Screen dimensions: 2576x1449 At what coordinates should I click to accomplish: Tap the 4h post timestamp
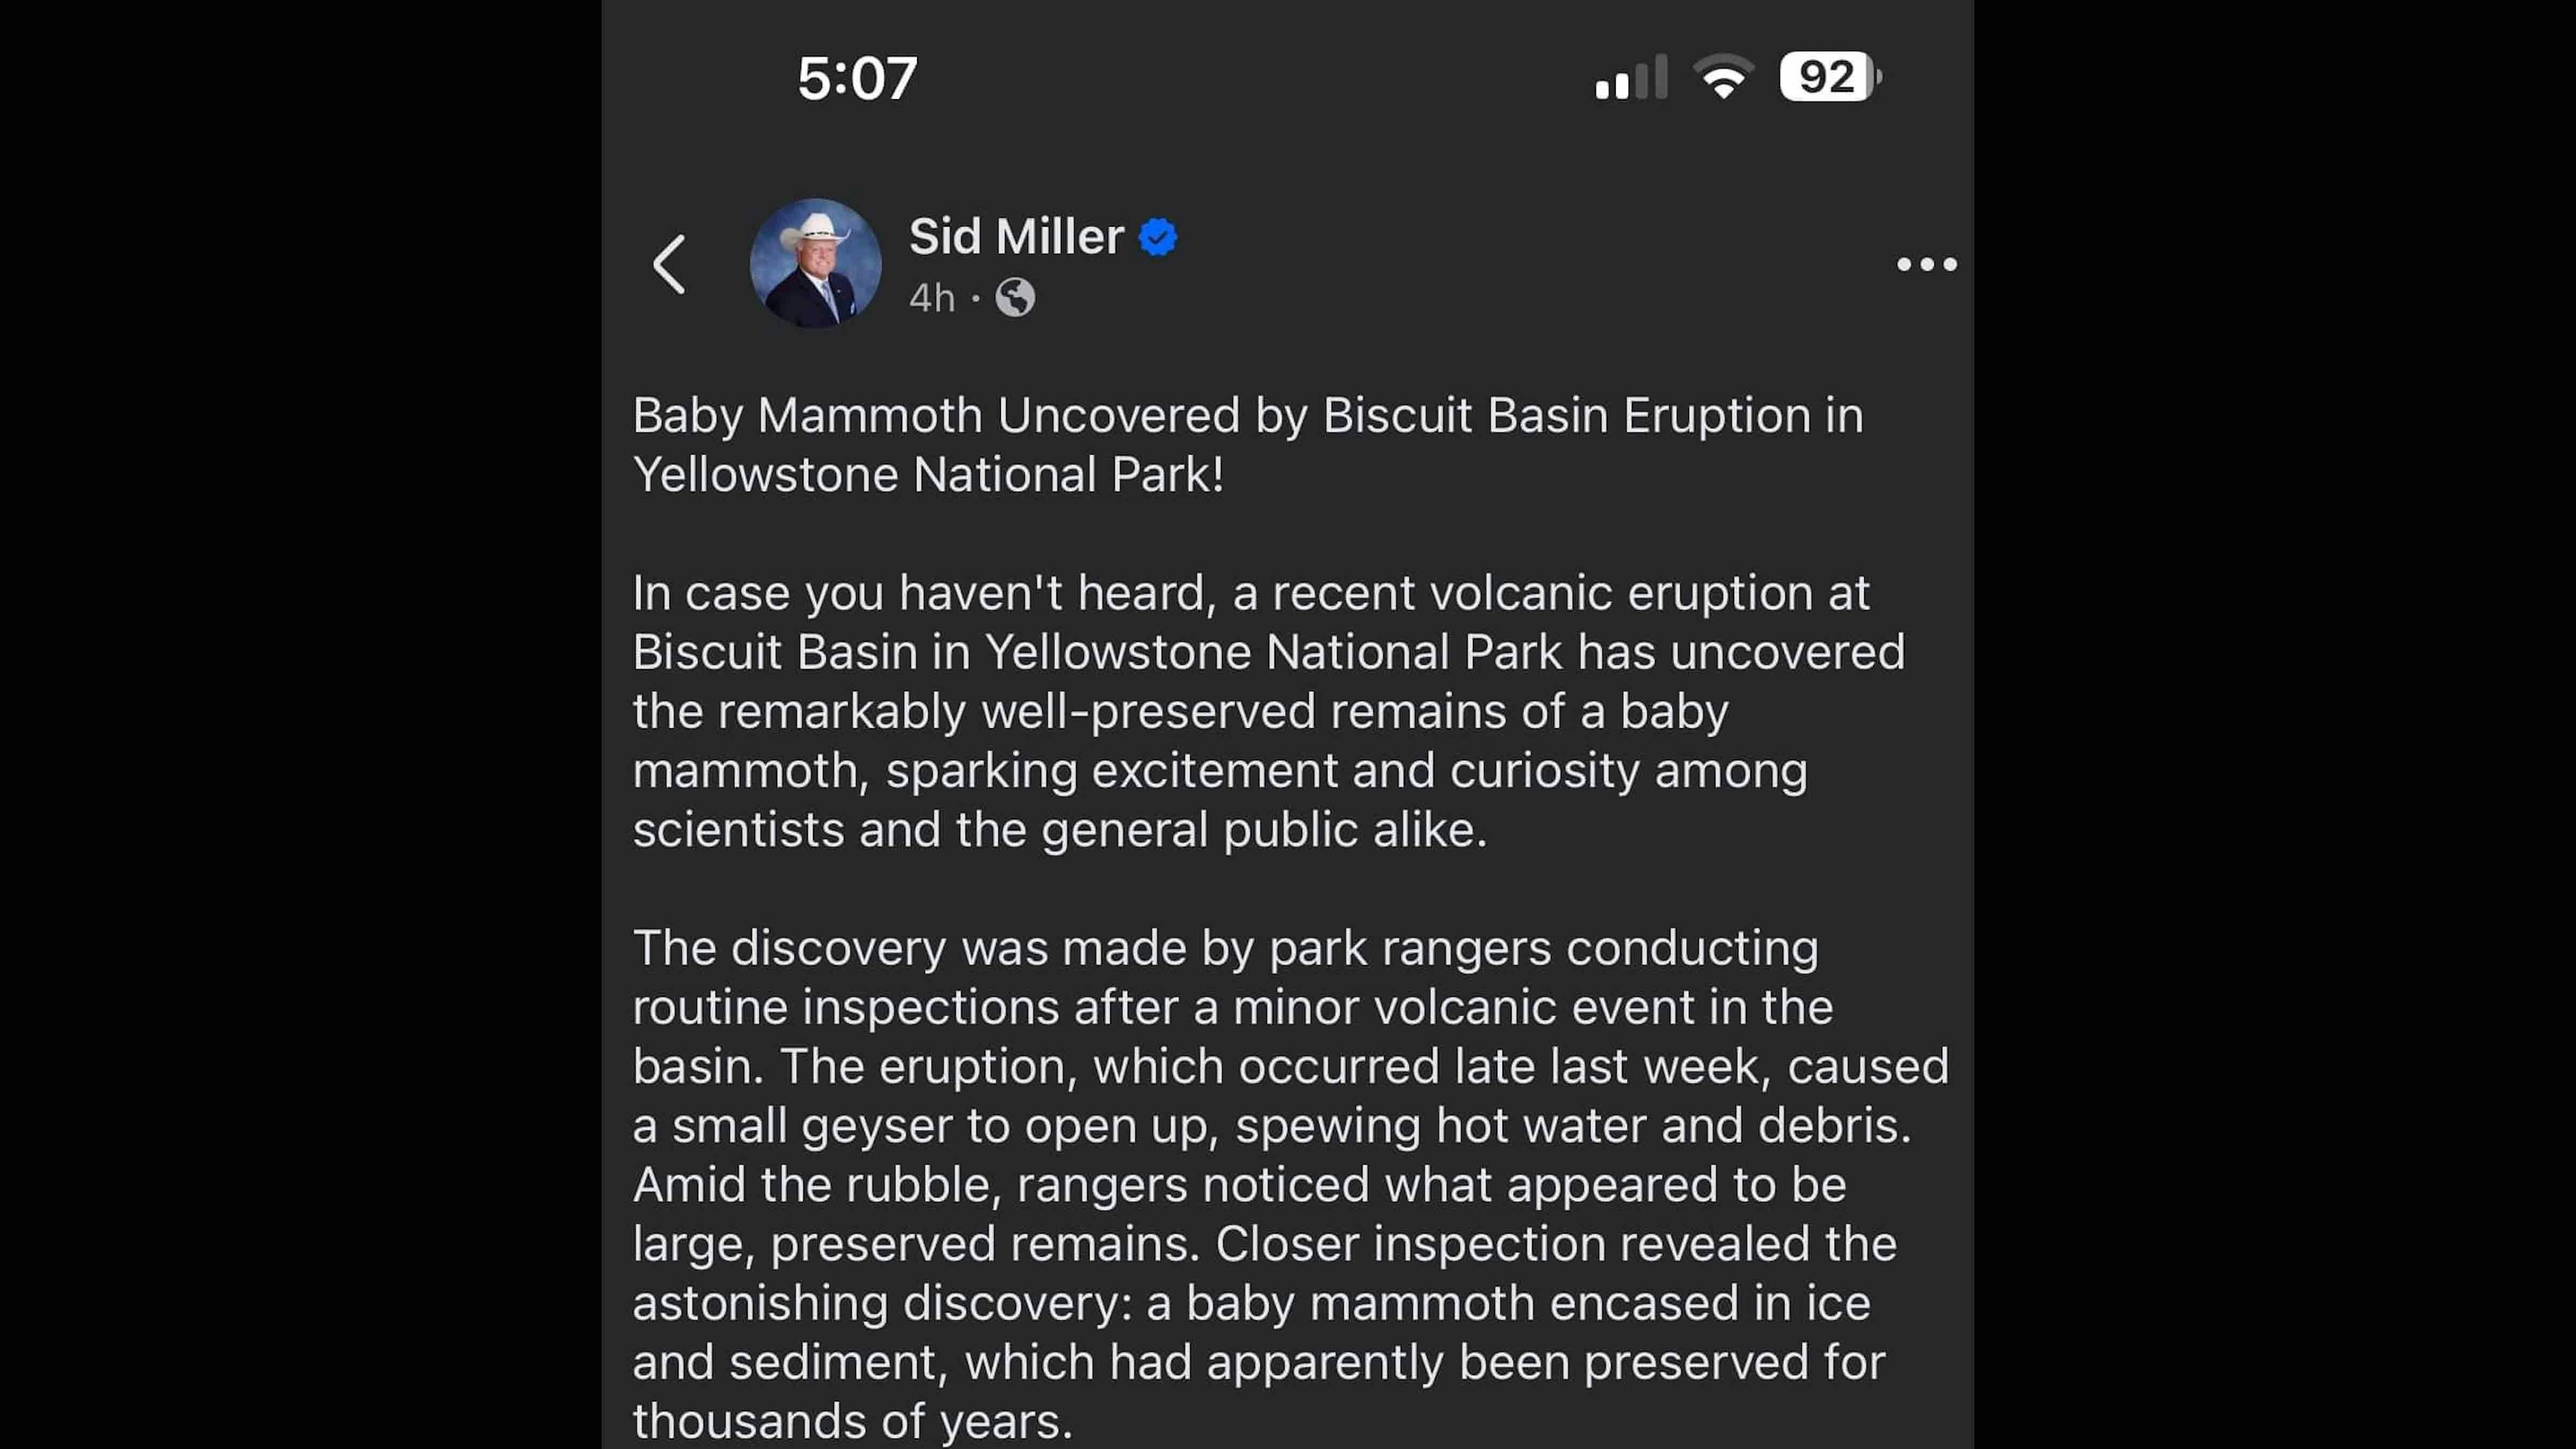pyautogui.click(x=931, y=298)
